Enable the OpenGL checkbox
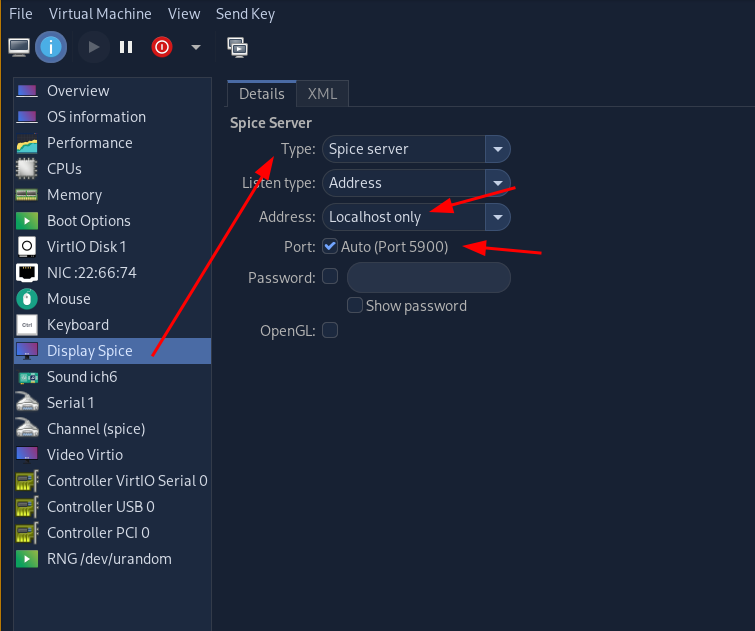The image size is (755, 631). 330,330
